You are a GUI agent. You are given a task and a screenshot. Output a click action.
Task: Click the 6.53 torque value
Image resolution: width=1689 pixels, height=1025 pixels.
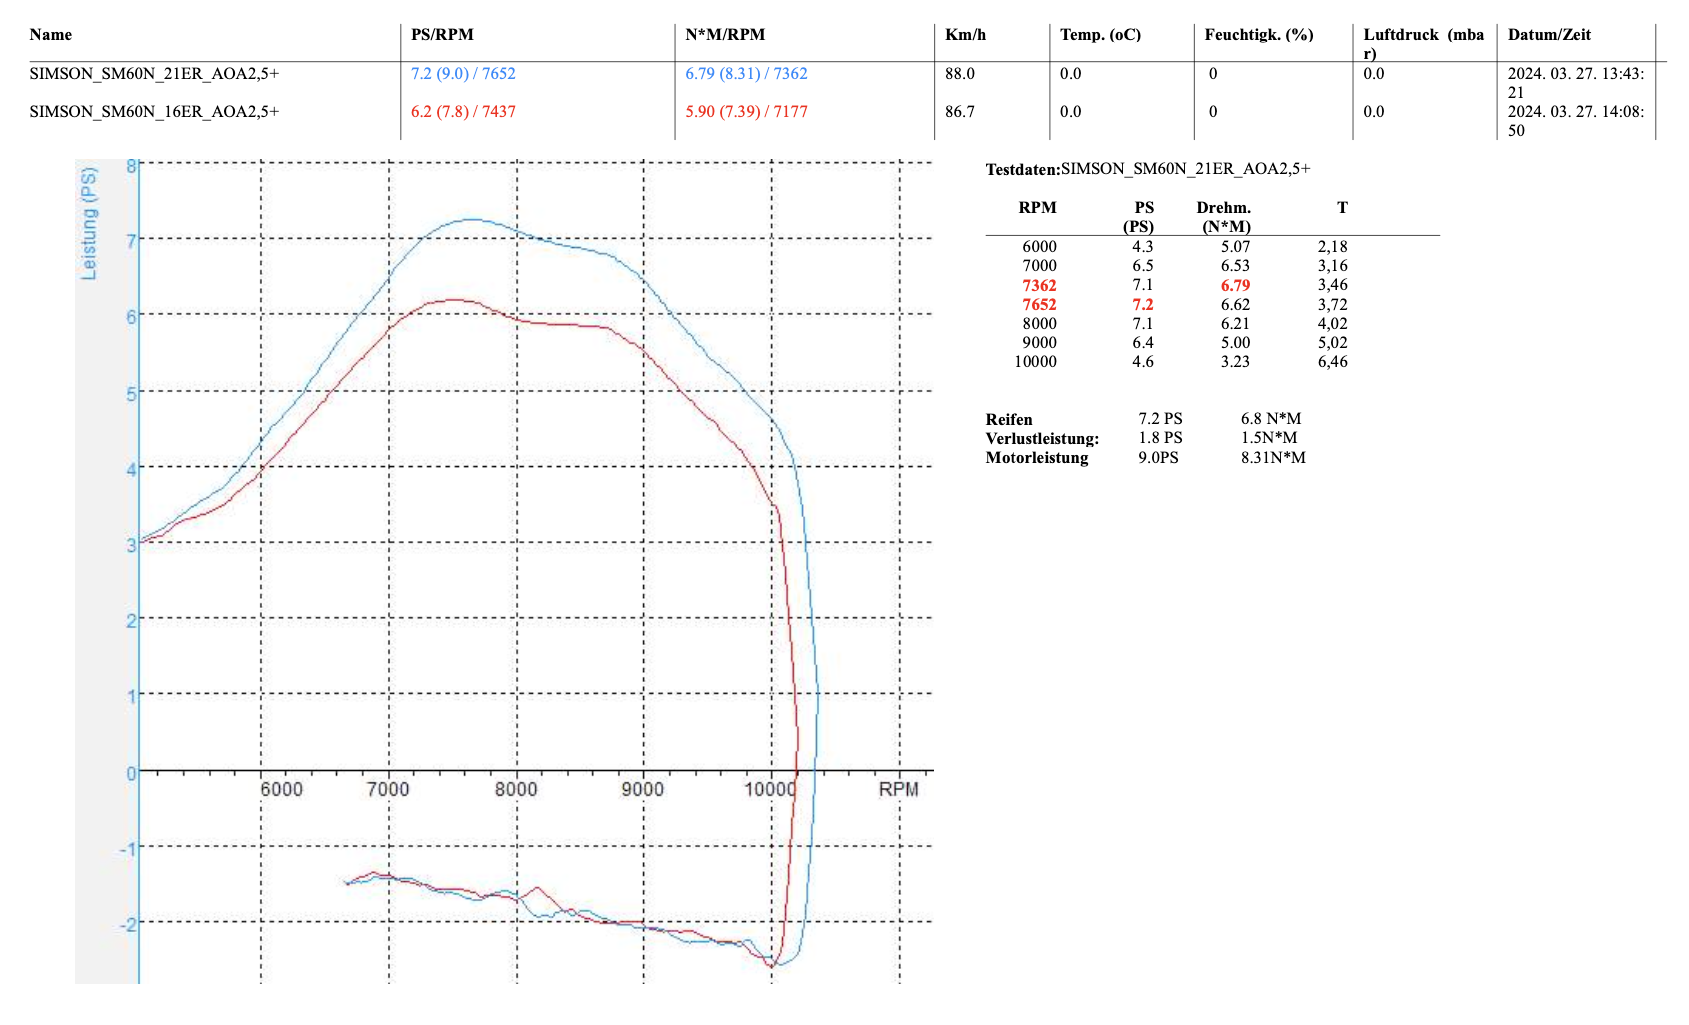click(1235, 266)
